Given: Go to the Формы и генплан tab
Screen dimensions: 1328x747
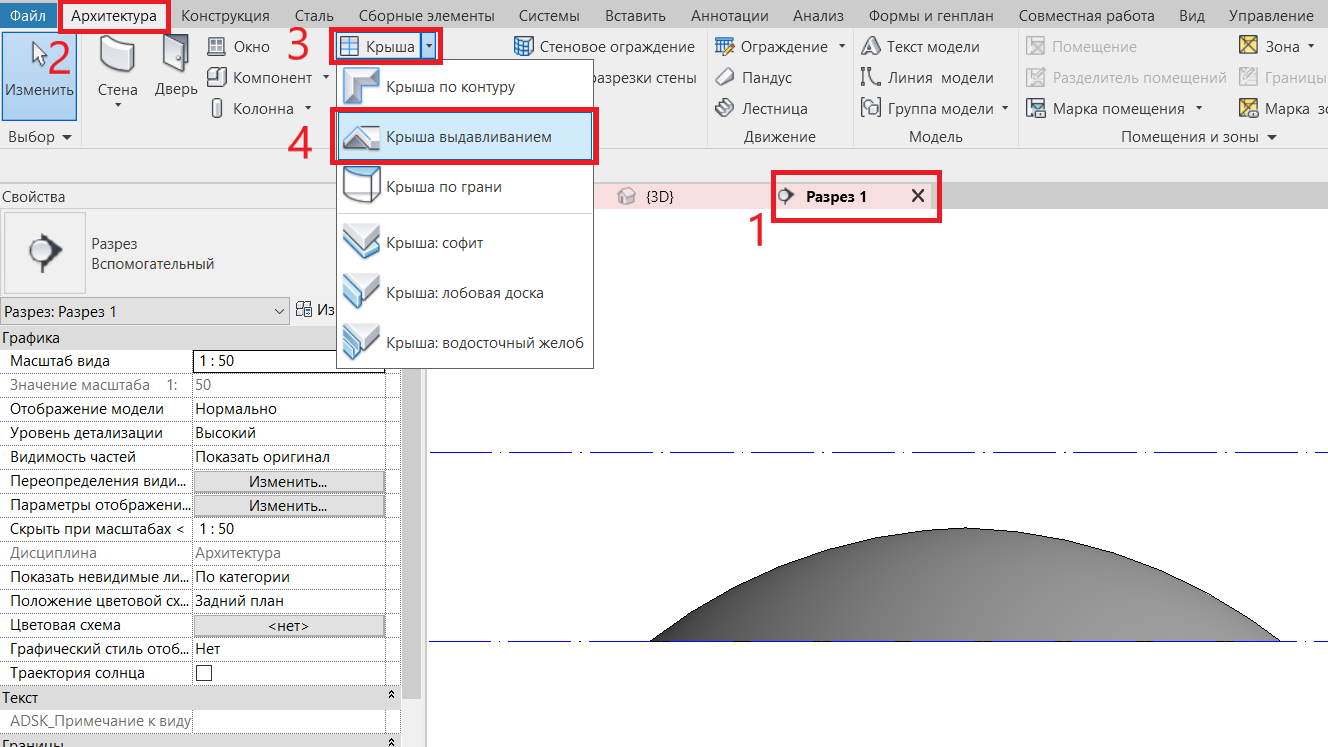Looking at the screenshot, I should 932,15.
